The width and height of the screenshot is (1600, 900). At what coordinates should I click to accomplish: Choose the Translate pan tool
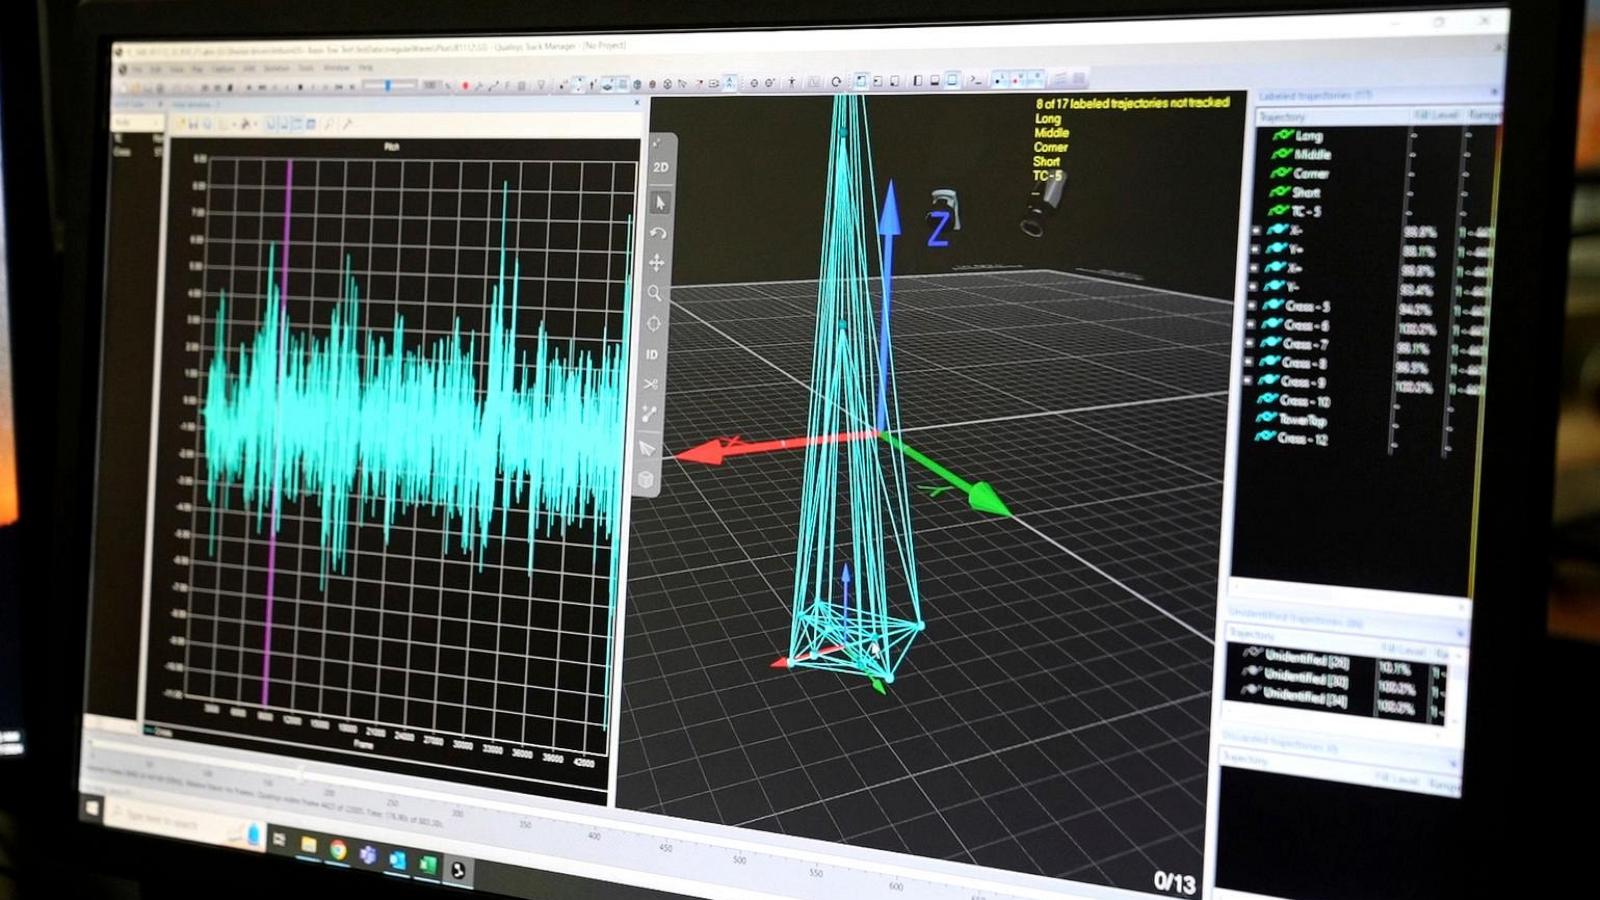657,263
